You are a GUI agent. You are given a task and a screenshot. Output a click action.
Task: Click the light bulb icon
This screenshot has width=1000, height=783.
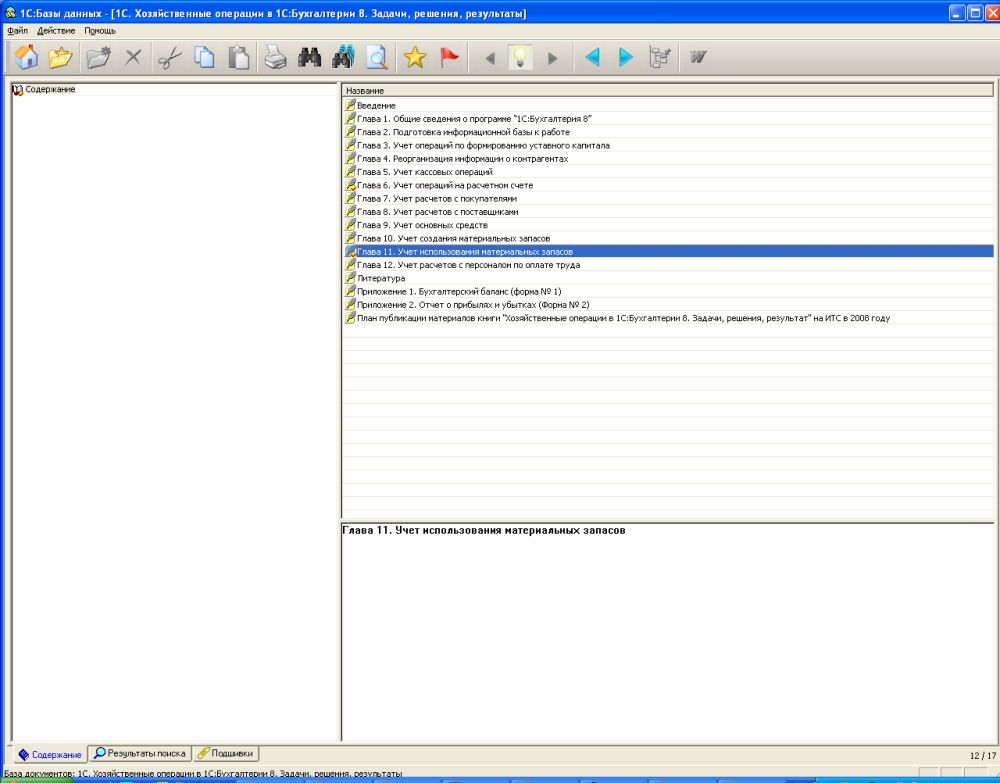(x=519, y=58)
